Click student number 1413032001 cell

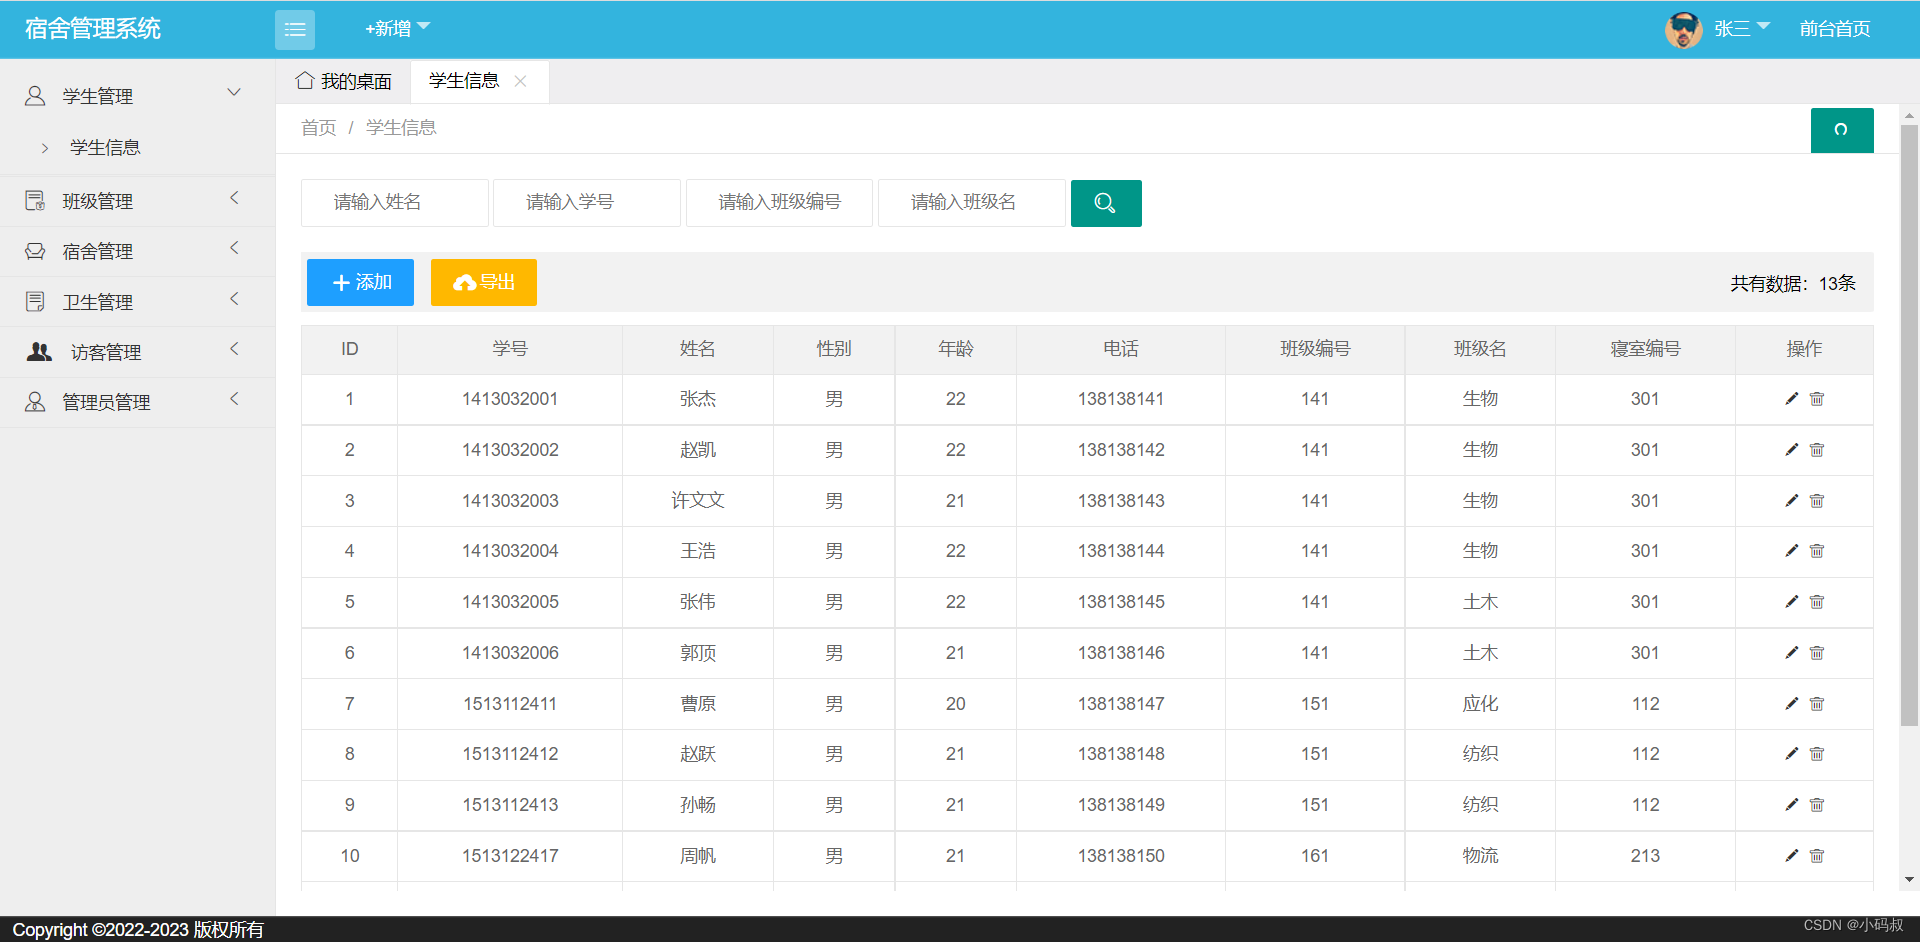[x=510, y=399]
